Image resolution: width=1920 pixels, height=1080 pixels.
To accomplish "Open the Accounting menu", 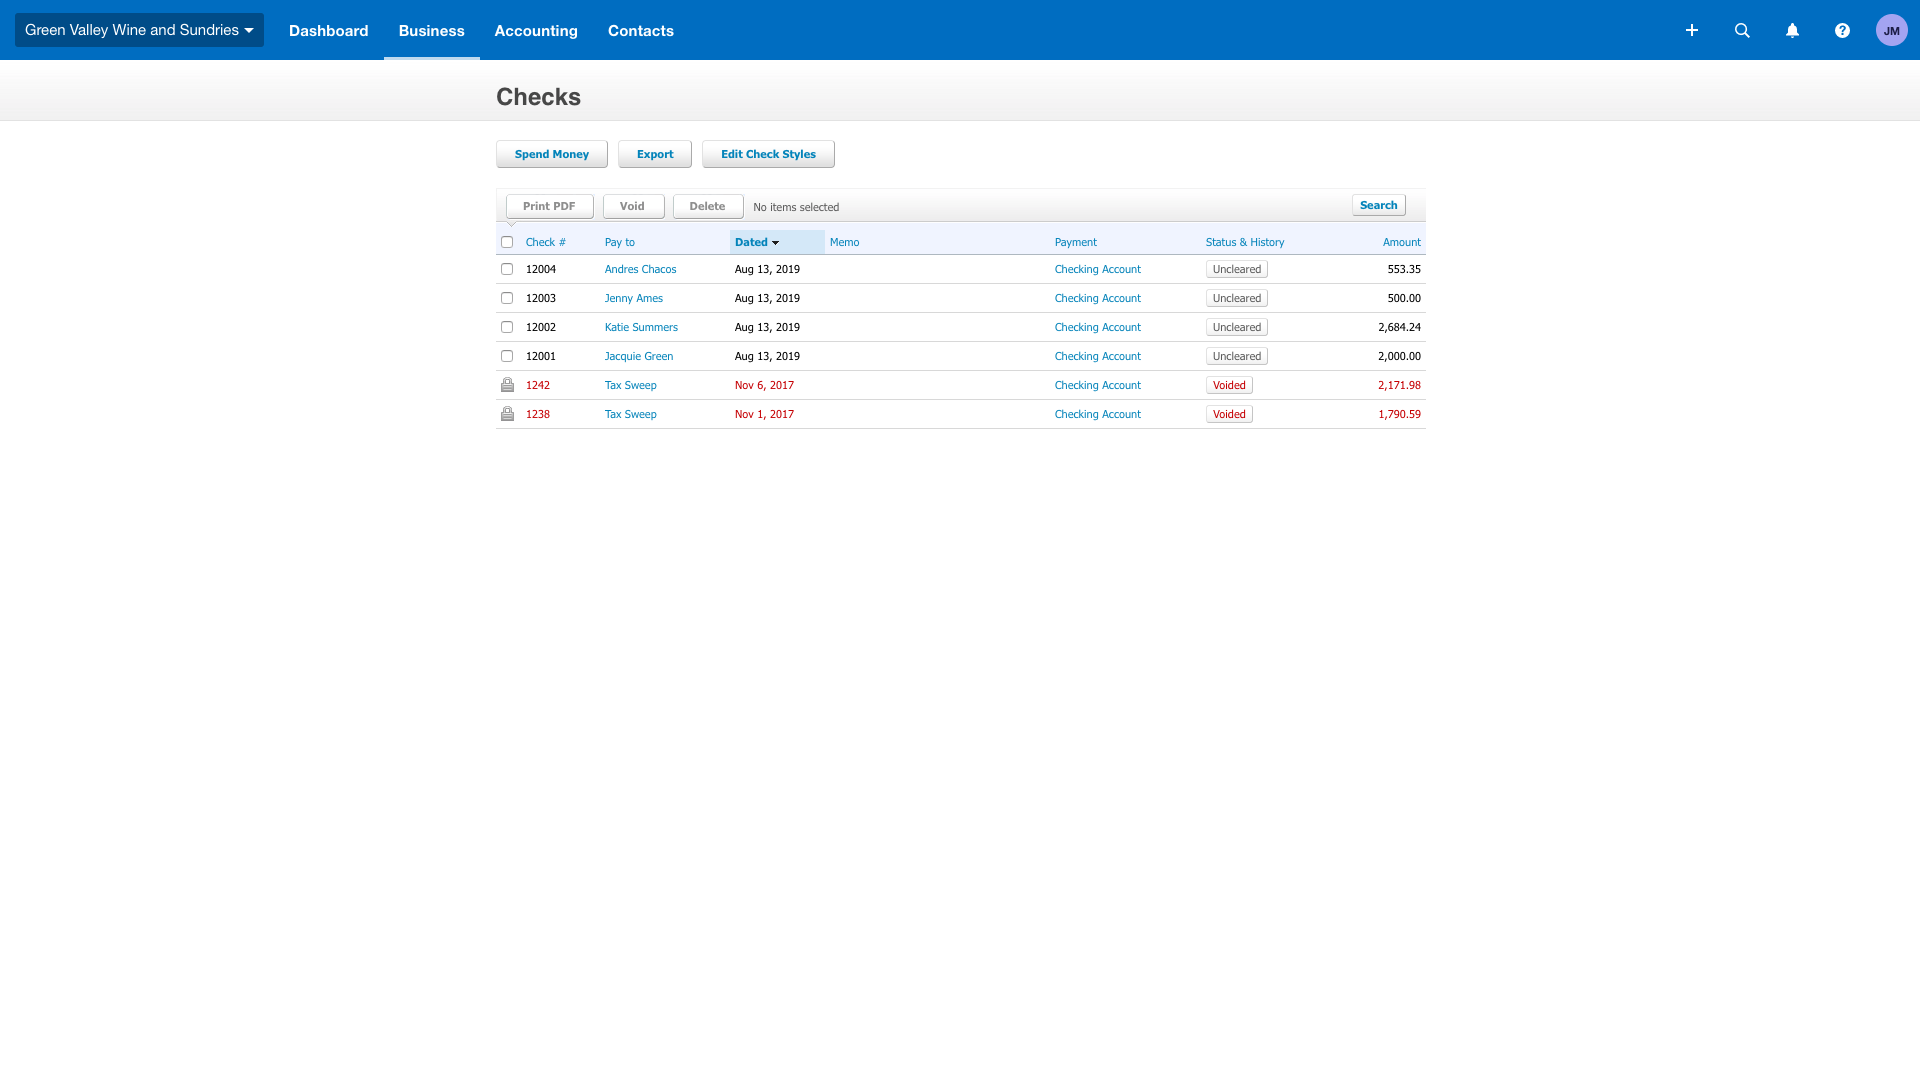I will pos(536,30).
